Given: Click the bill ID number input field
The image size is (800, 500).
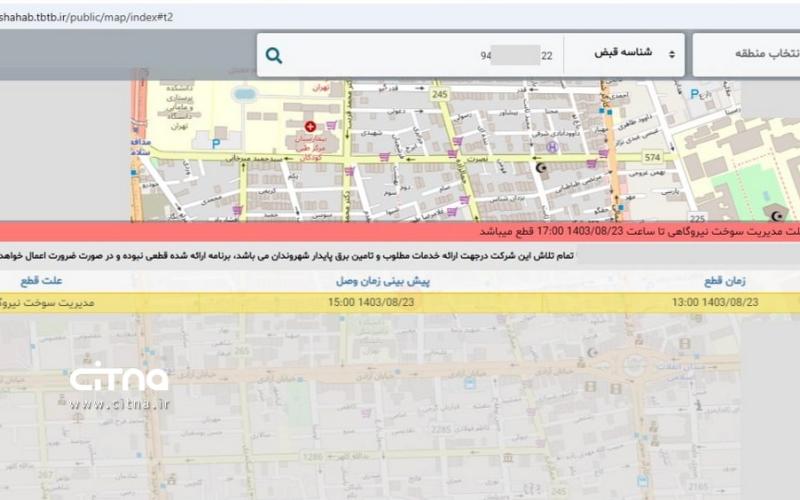Looking at the screenshot, I should click(x=420, y=56).
